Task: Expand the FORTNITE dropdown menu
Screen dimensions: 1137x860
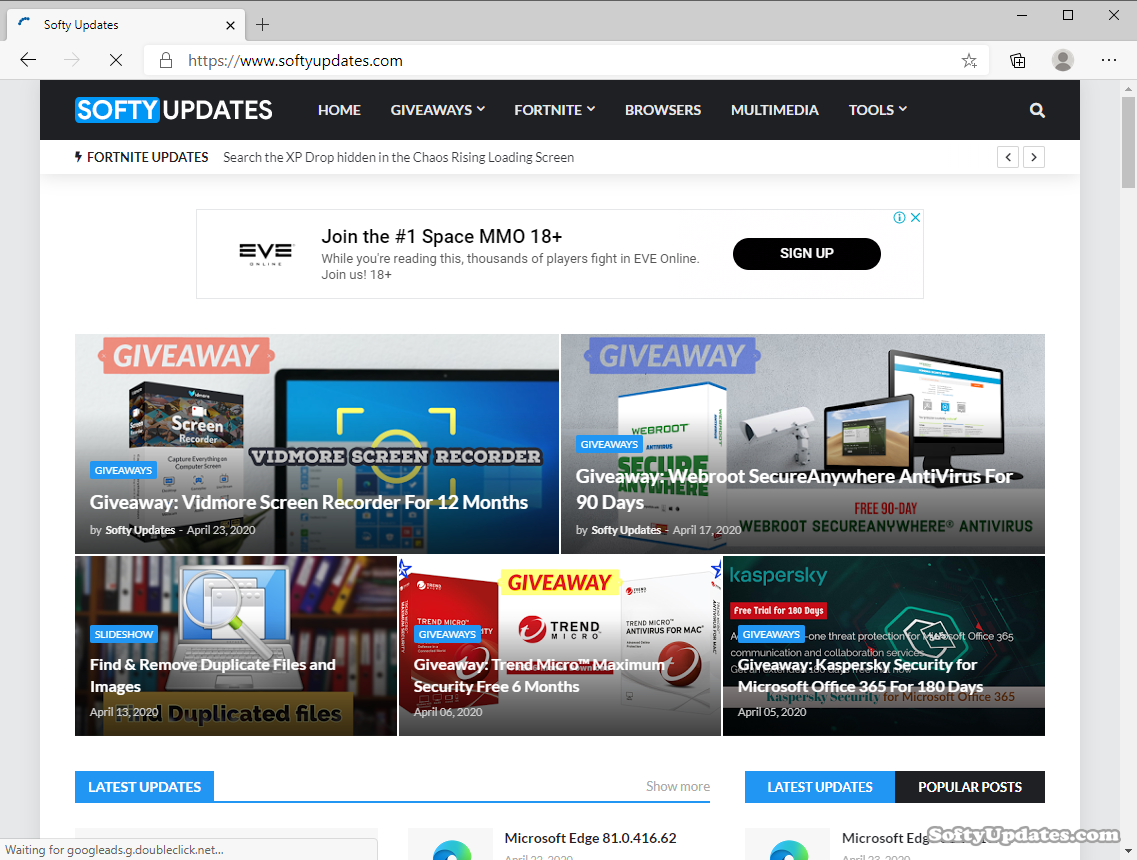Action: (x=555, y=110)
